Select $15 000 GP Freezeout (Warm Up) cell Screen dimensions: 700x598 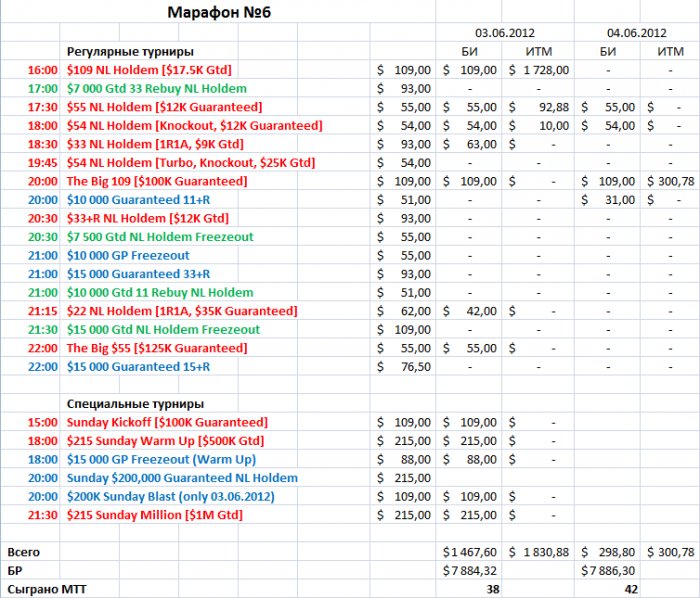tap(161, 459)
